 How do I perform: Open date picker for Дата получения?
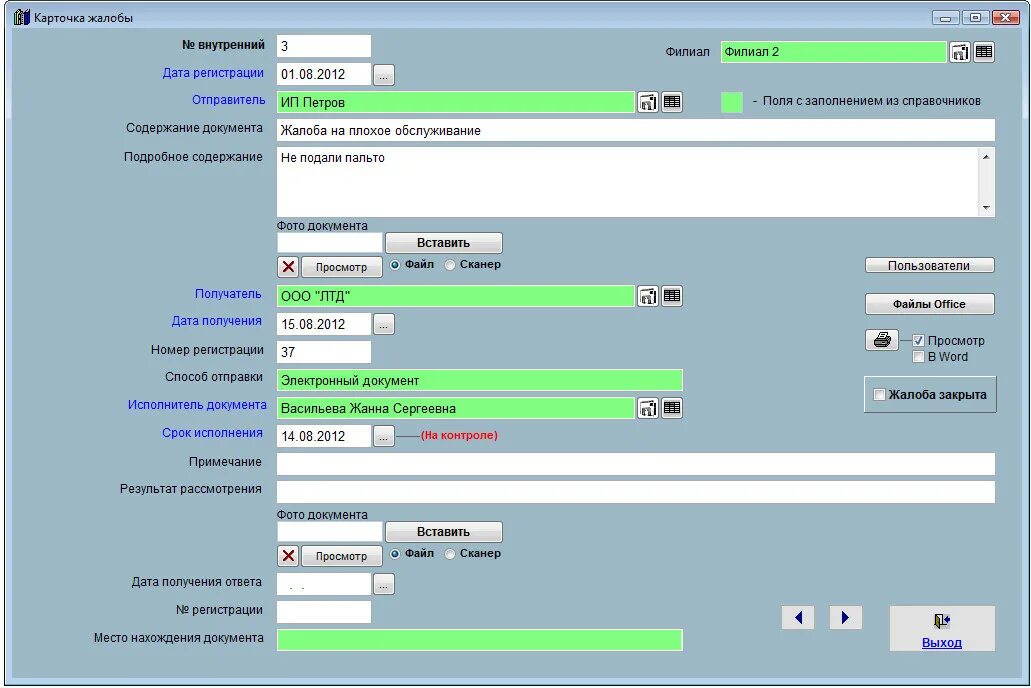[384, 324]
